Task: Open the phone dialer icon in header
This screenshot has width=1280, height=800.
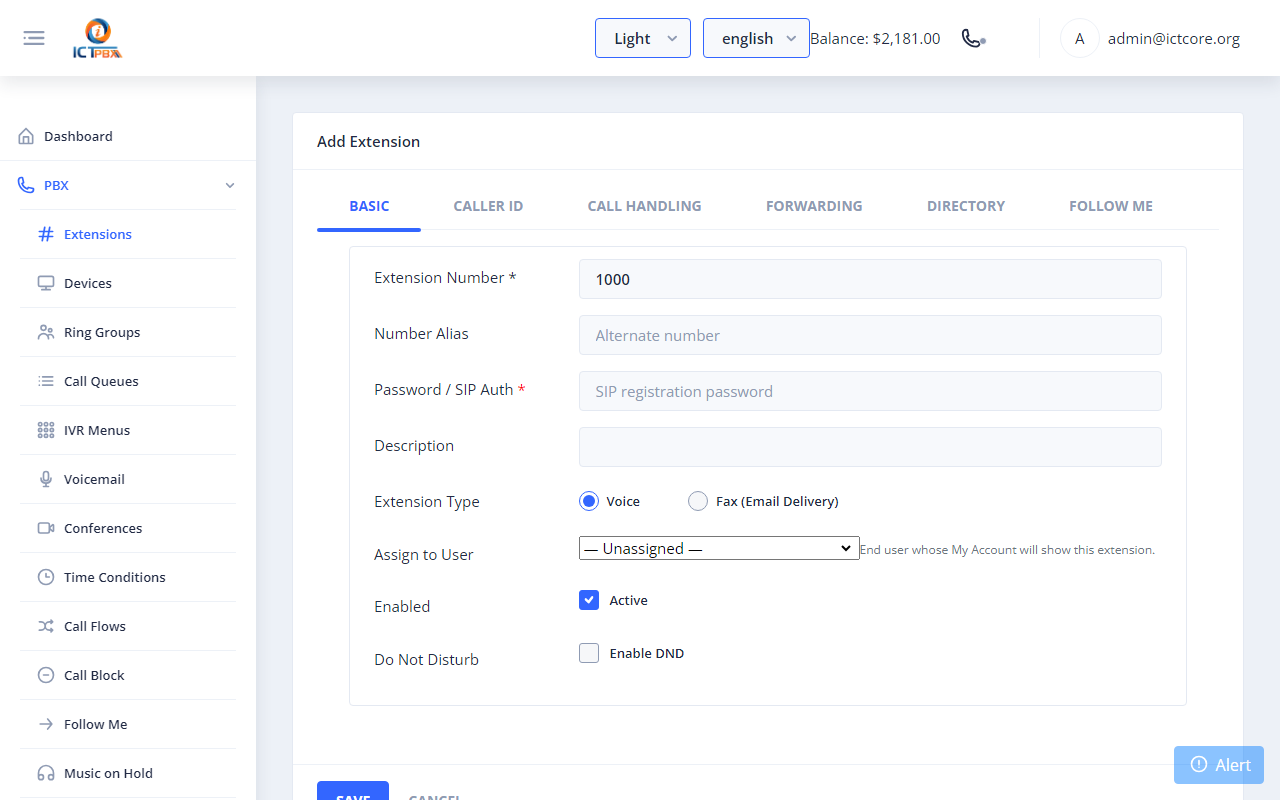Action: click(x=973, y=38)
